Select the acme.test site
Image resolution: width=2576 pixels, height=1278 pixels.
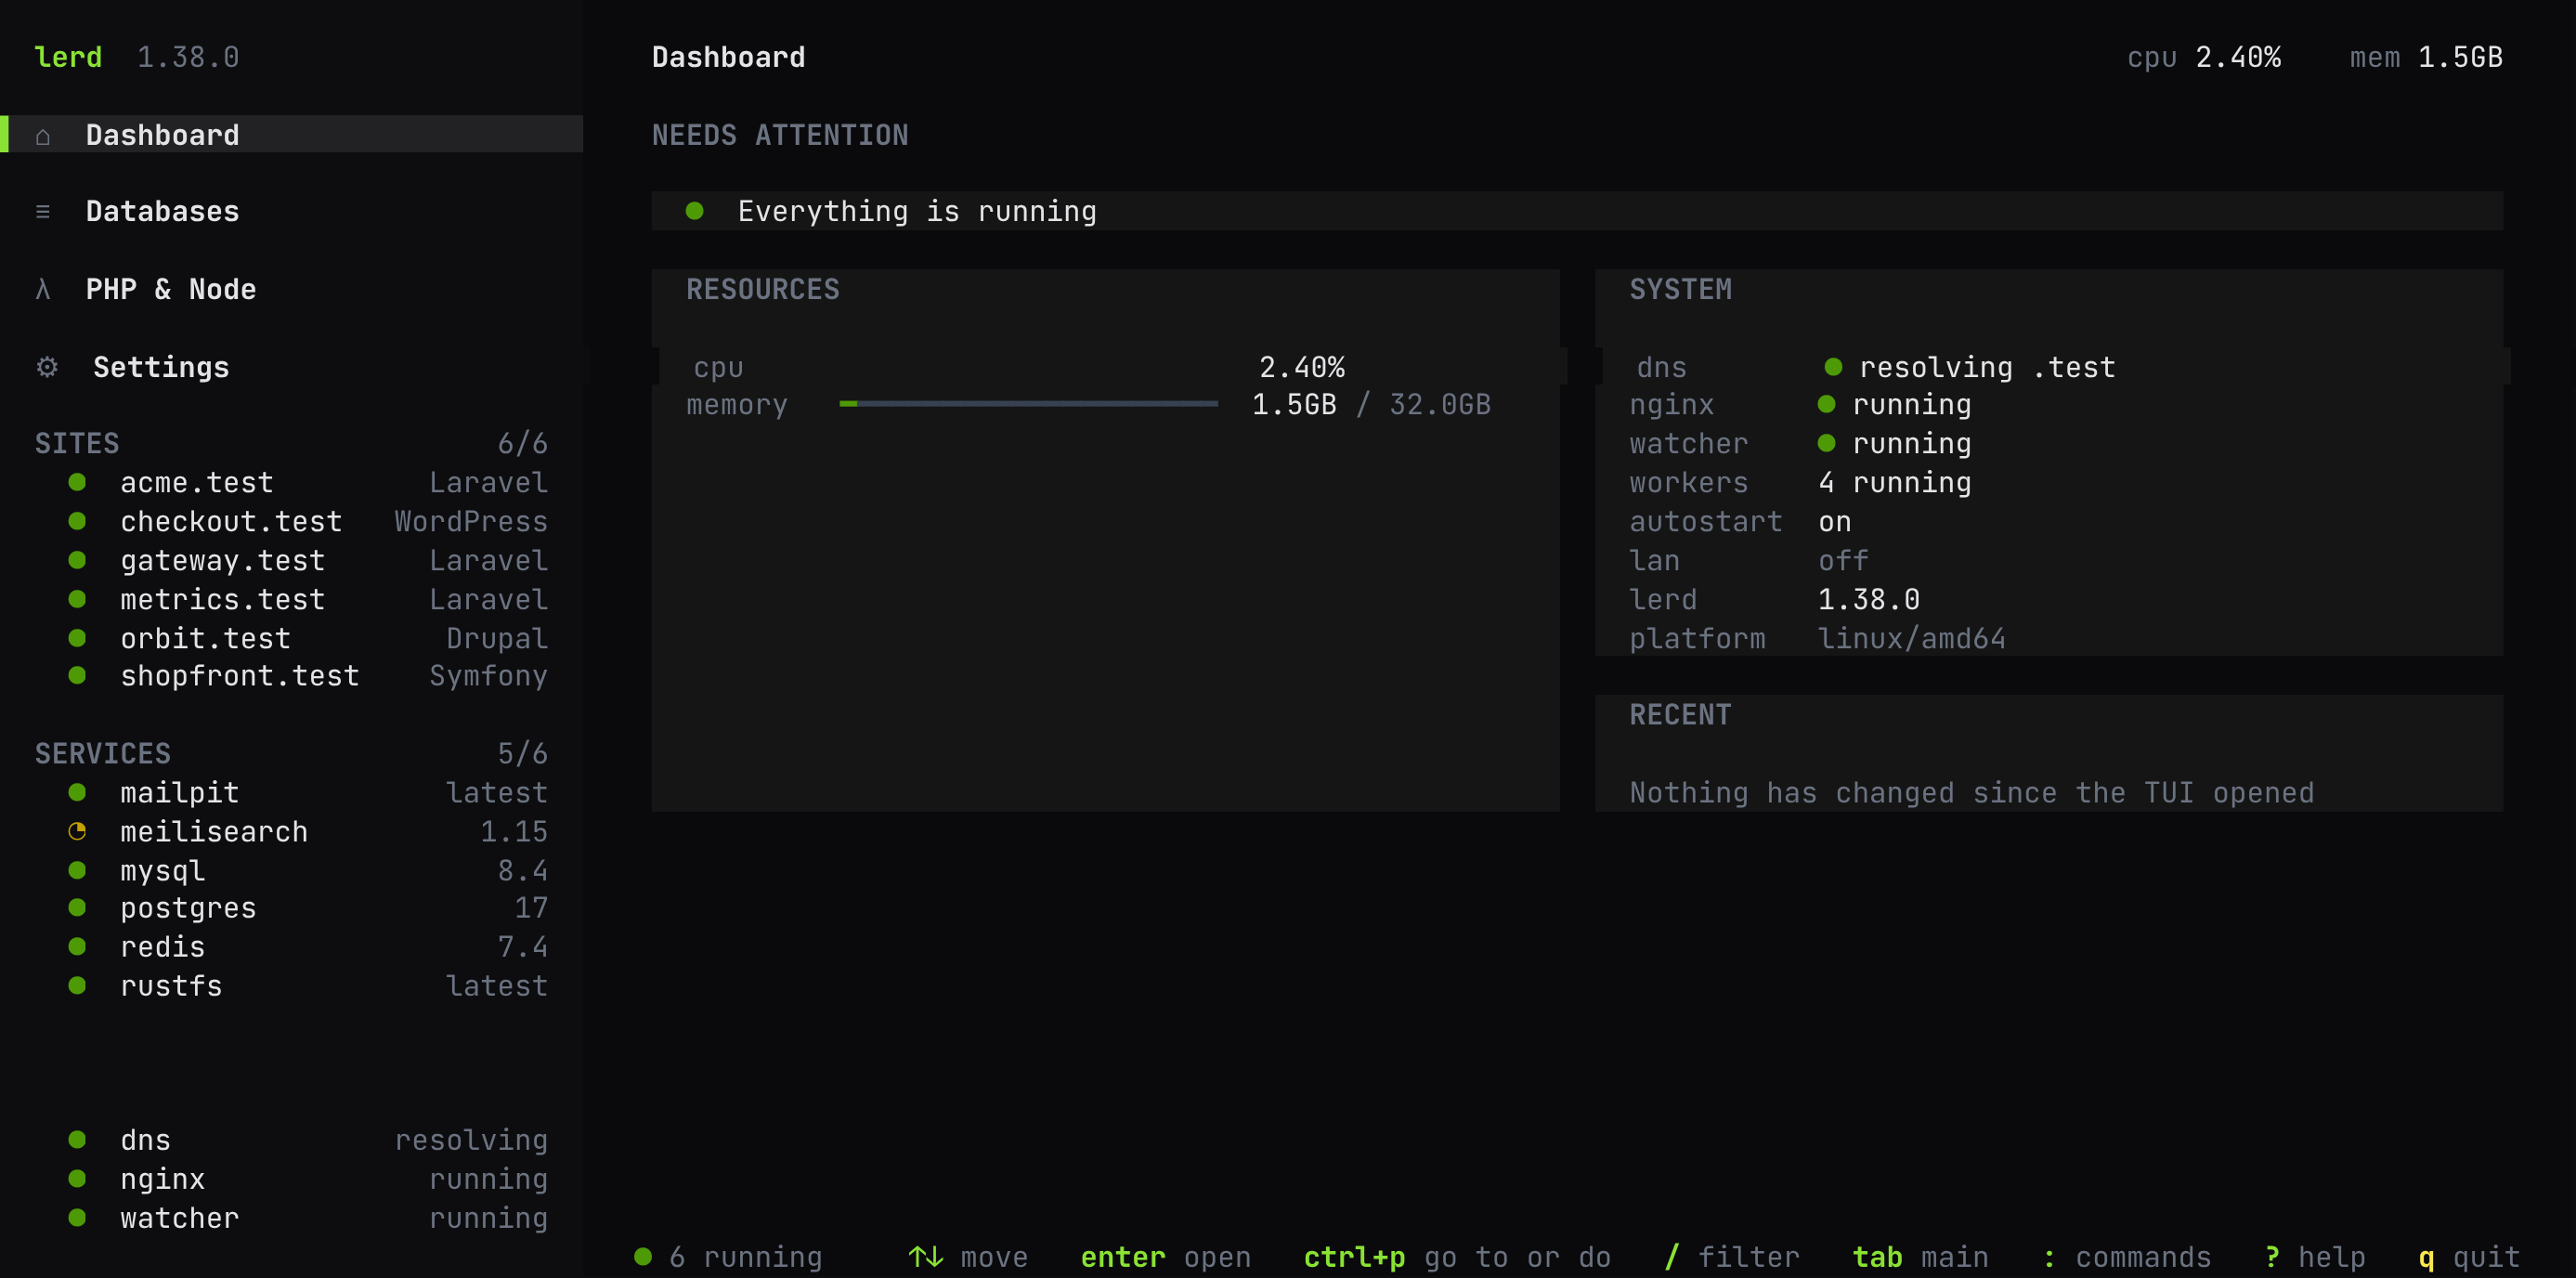coord(292,482)
